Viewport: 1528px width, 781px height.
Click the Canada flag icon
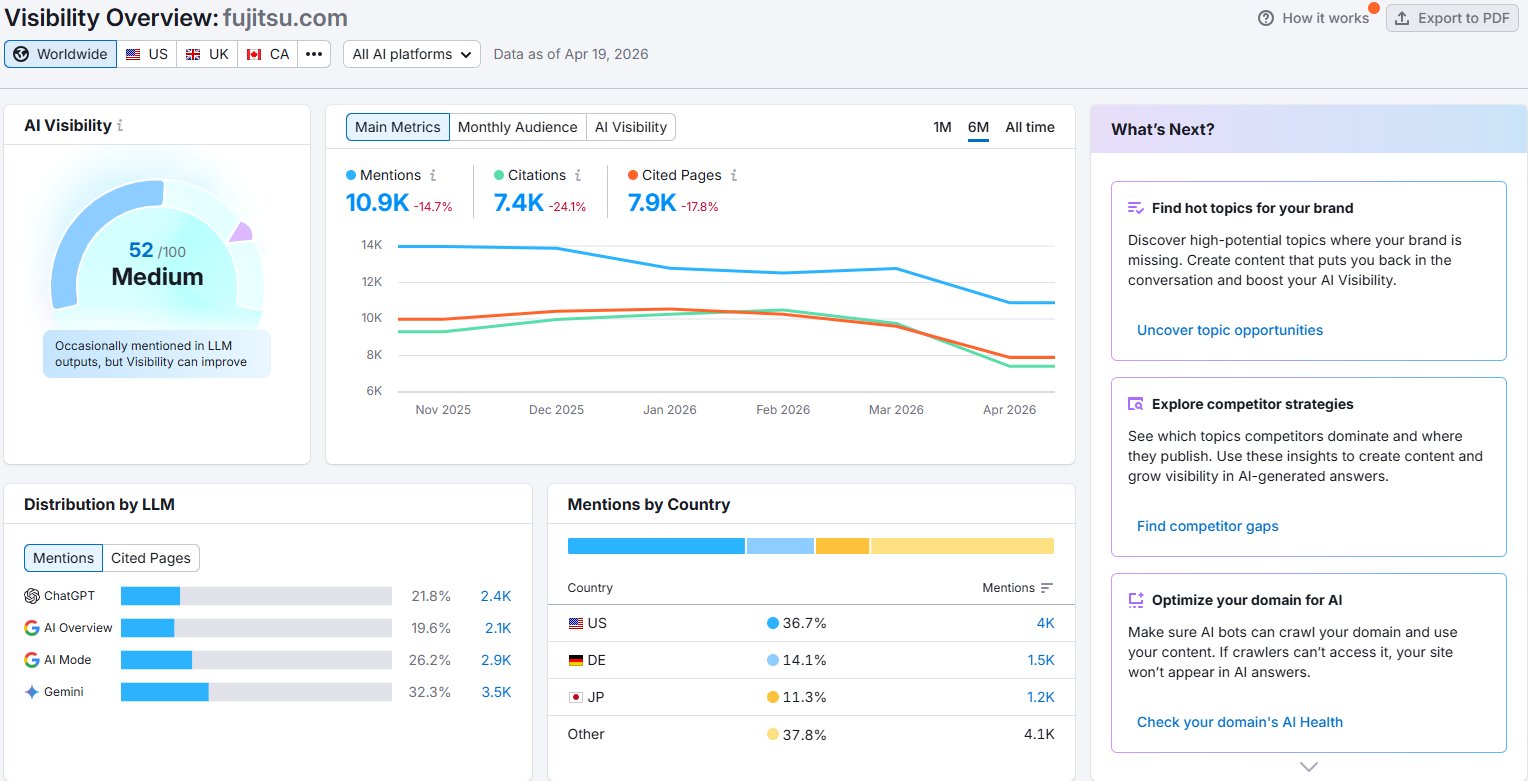pos(254,54)
